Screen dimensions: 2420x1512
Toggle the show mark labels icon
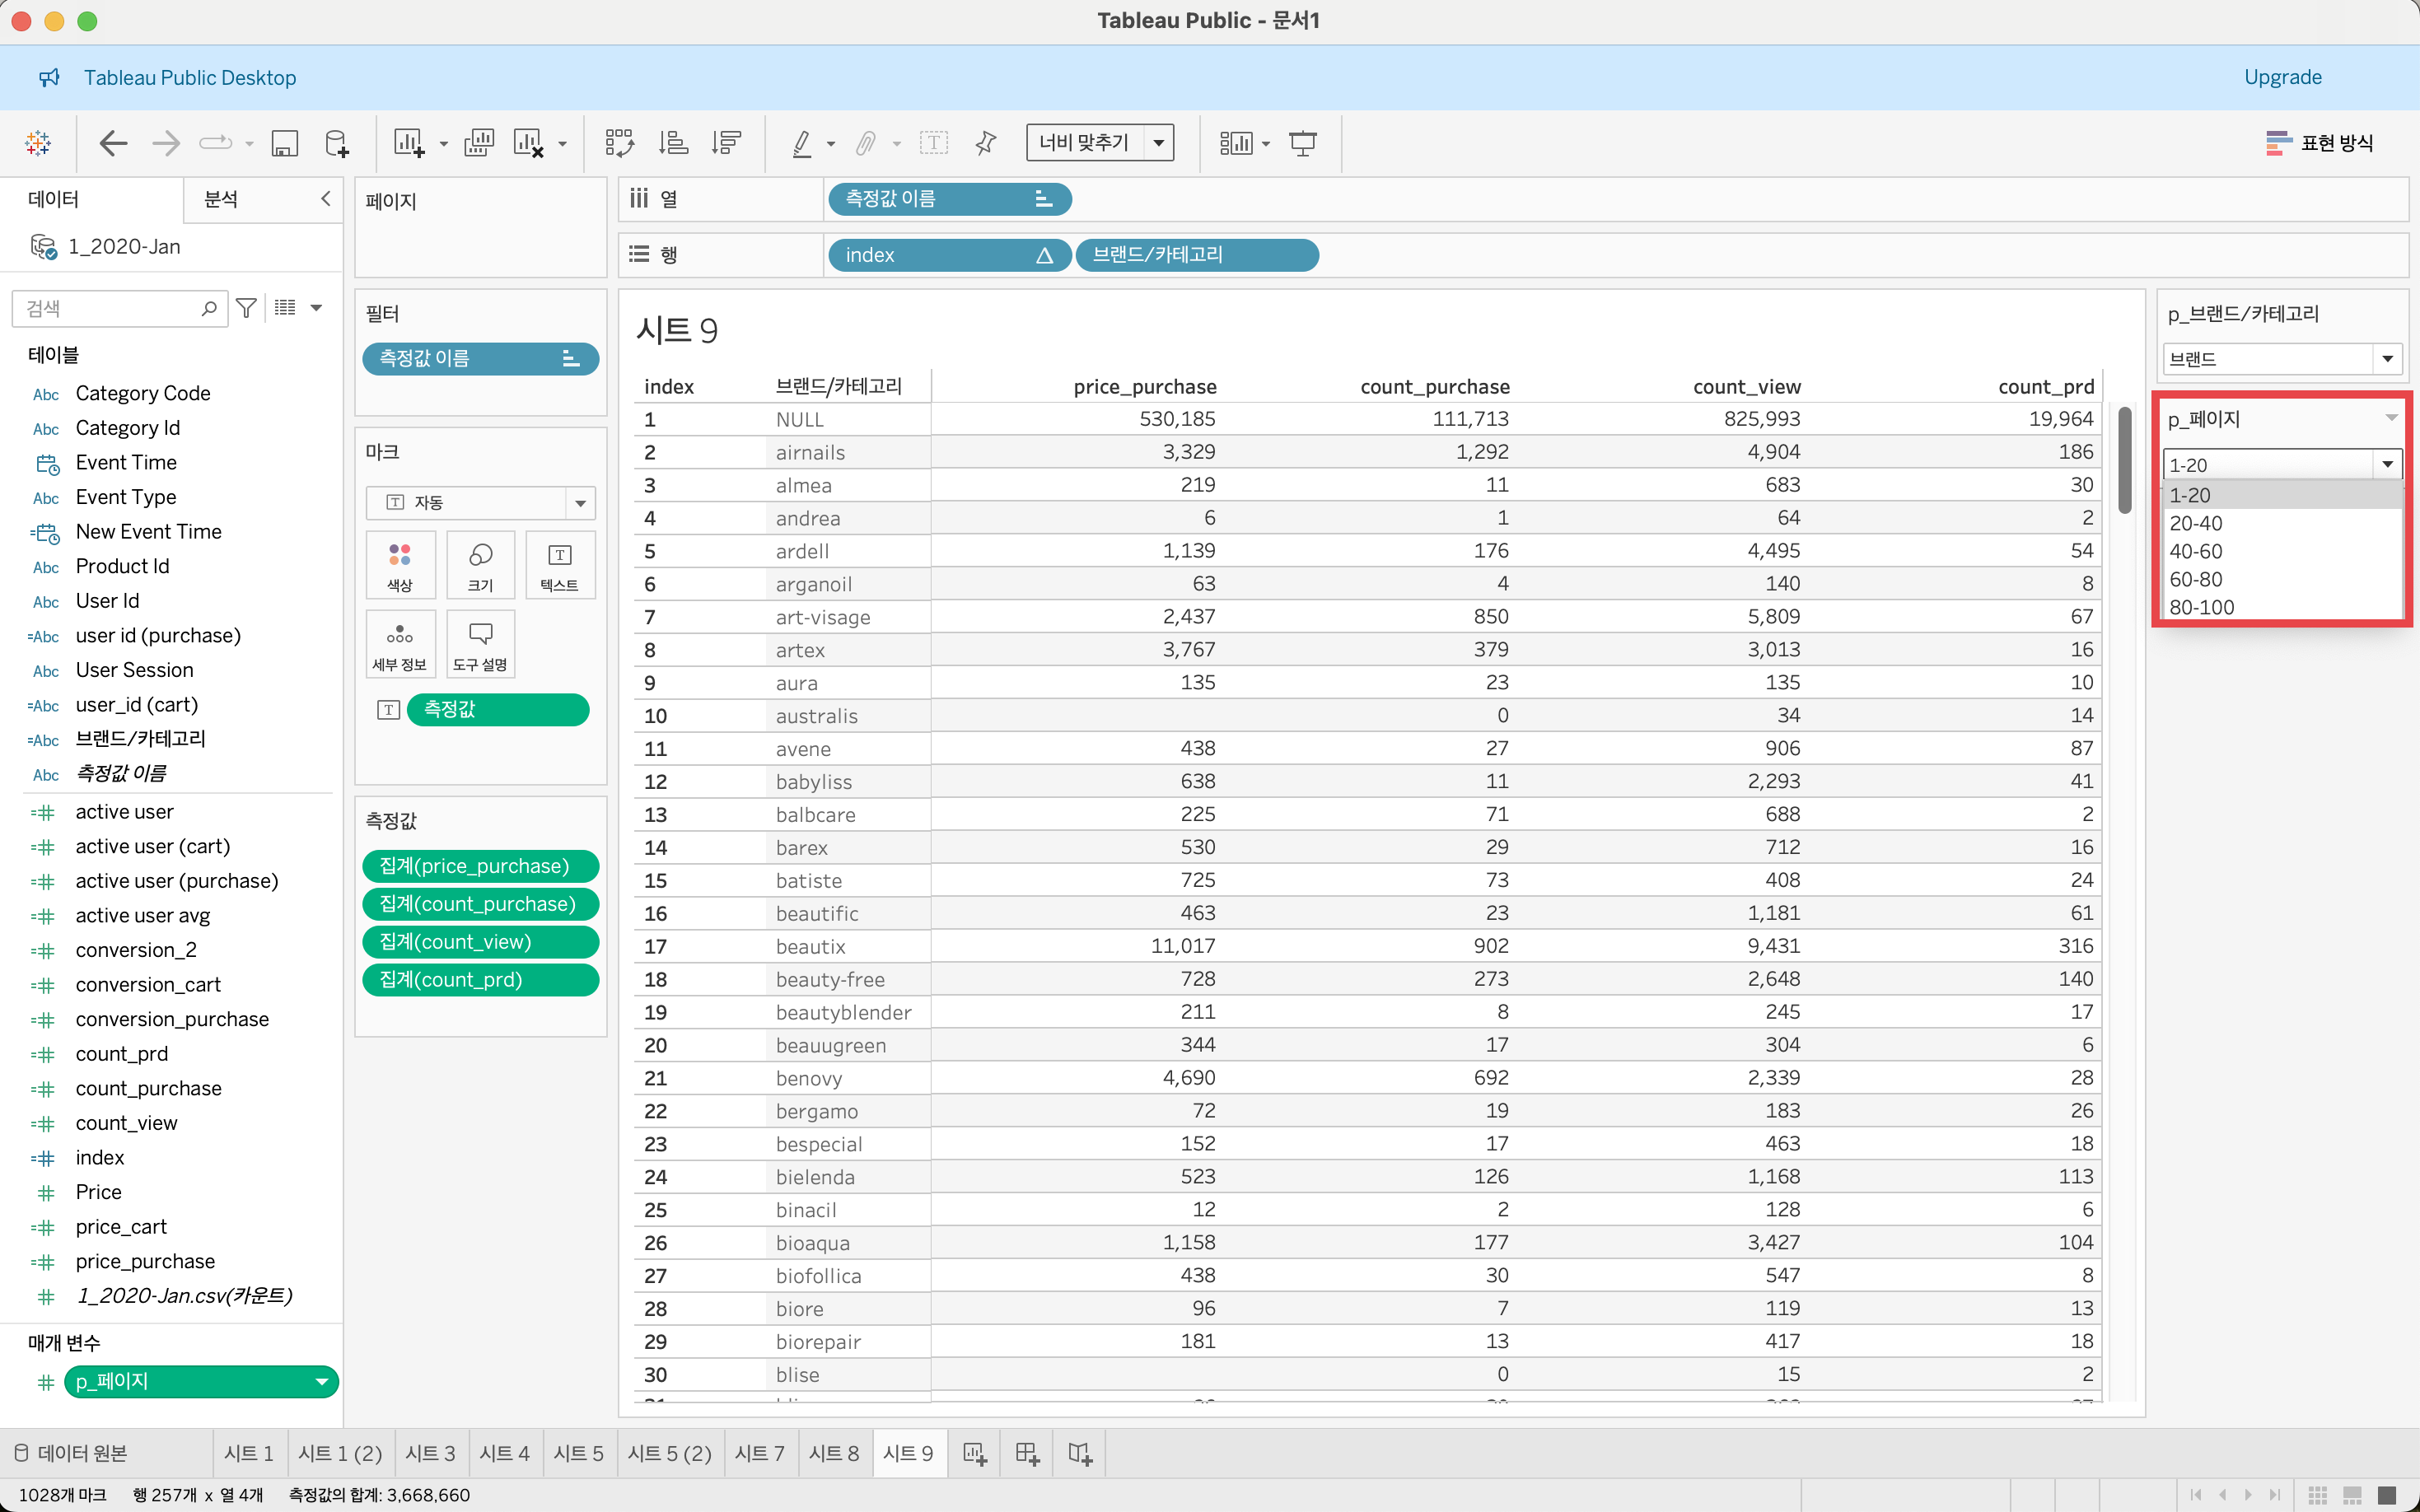933,143
